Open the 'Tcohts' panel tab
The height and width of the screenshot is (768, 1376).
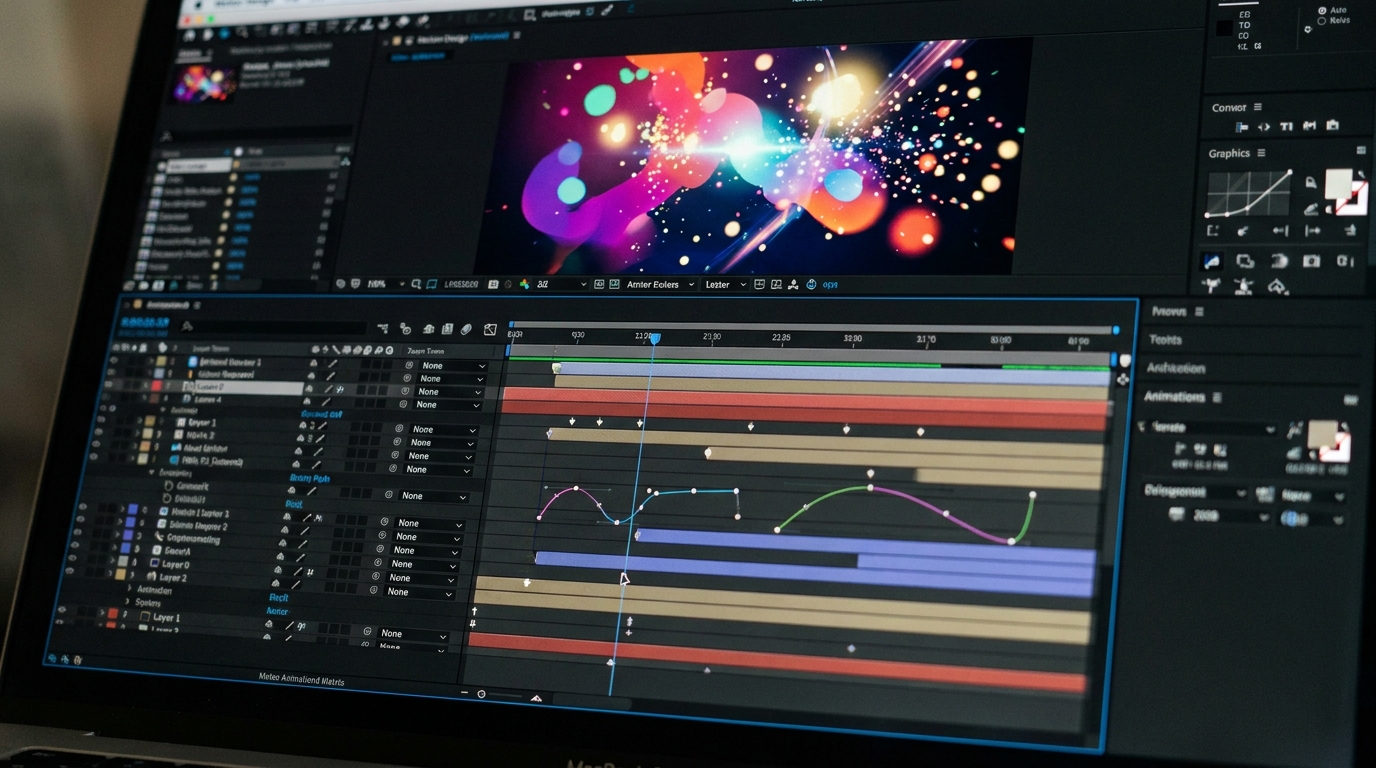click(x=1165, y=340)
